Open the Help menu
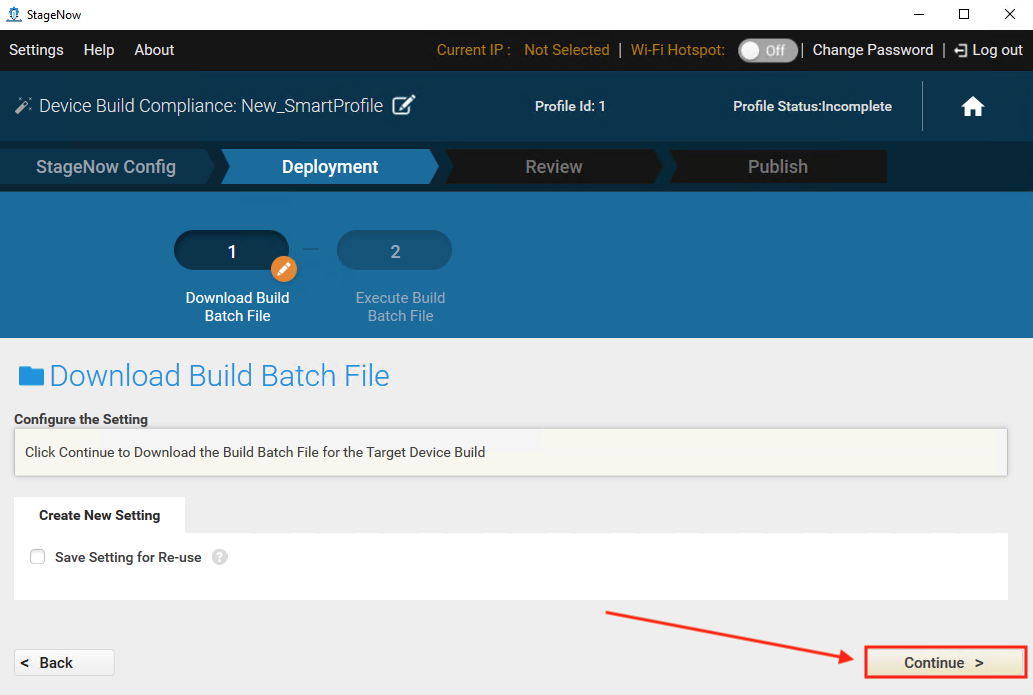Screen dimensions: 1033x695 tap(99, 50)
